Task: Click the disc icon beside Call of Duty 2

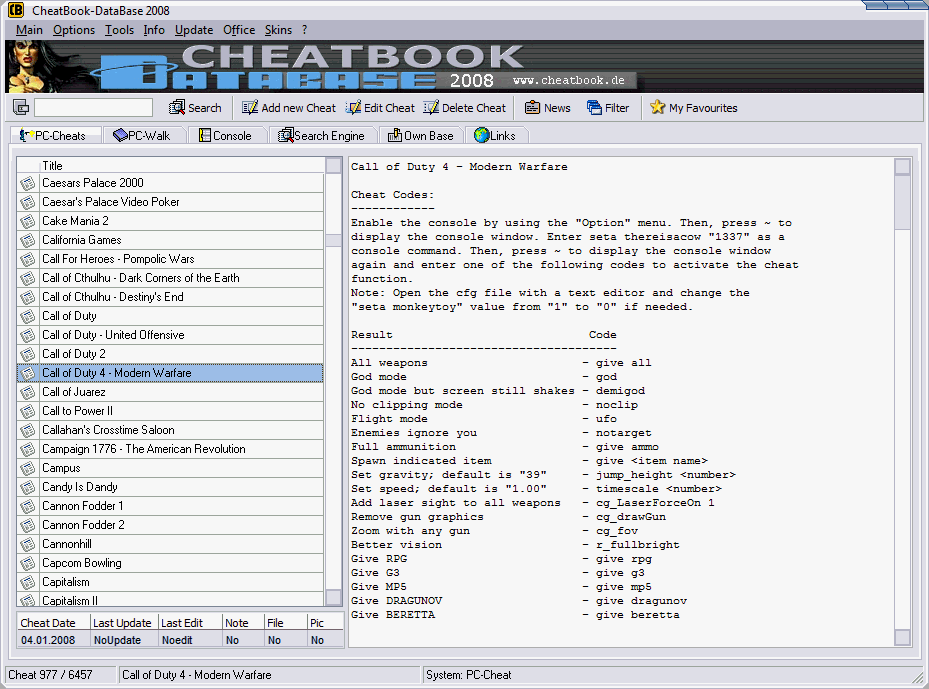Action: (27, 354)
